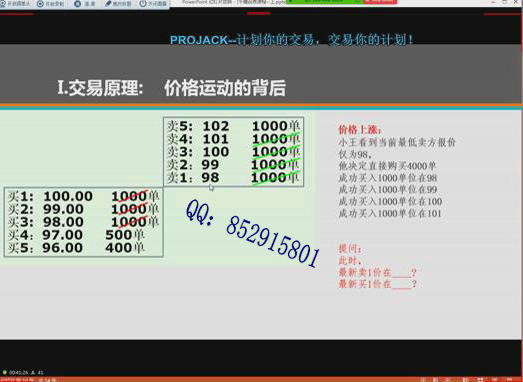This screenshot has width=523, height=382.
Task: Click the 卖1 98 sell order row
Action: tap(233, 178)
